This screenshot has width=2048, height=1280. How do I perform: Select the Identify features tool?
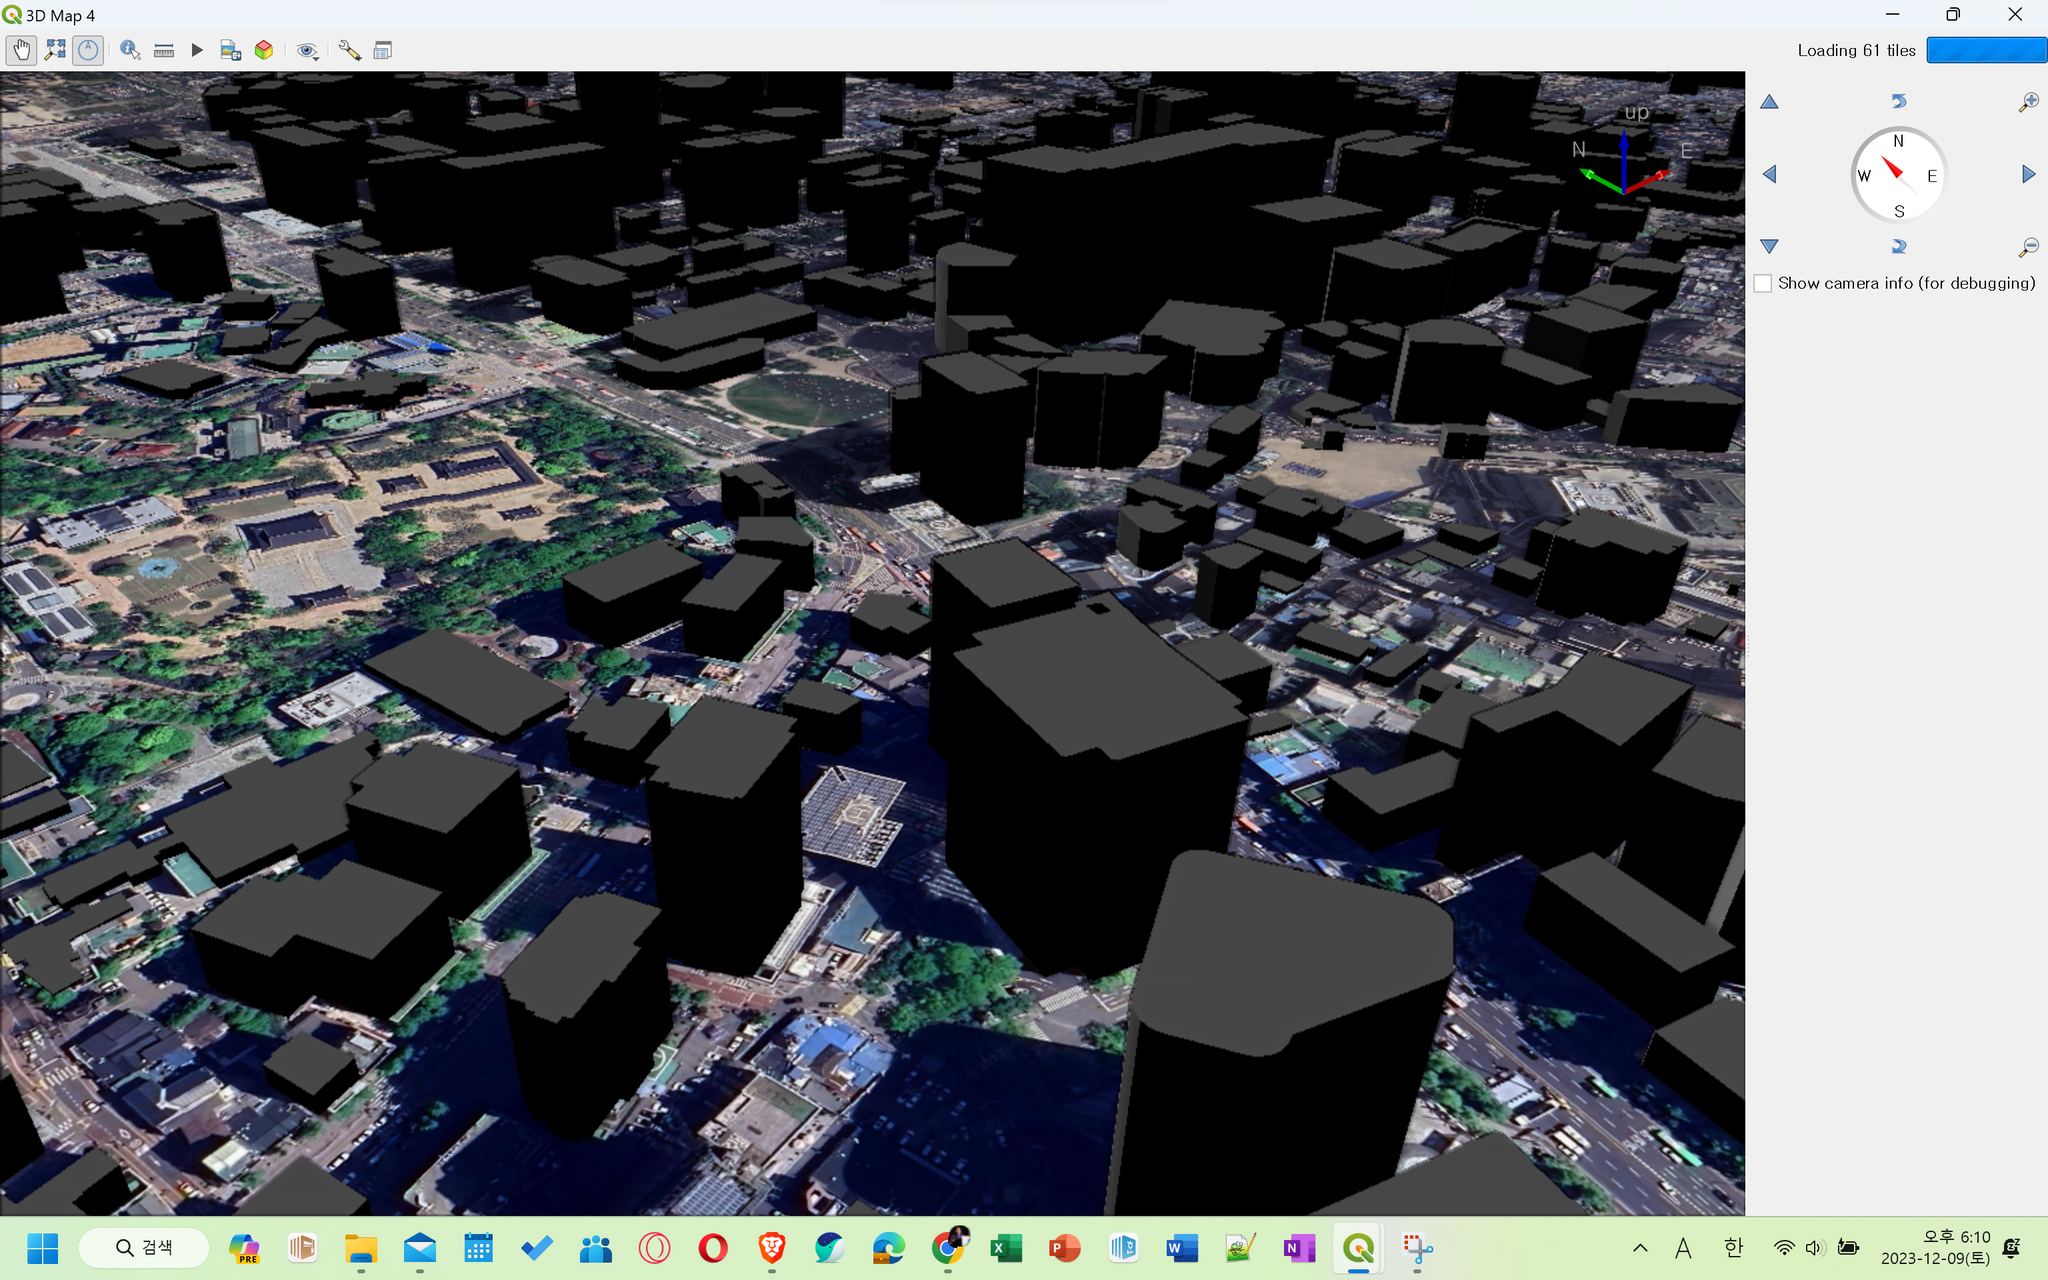130,50
